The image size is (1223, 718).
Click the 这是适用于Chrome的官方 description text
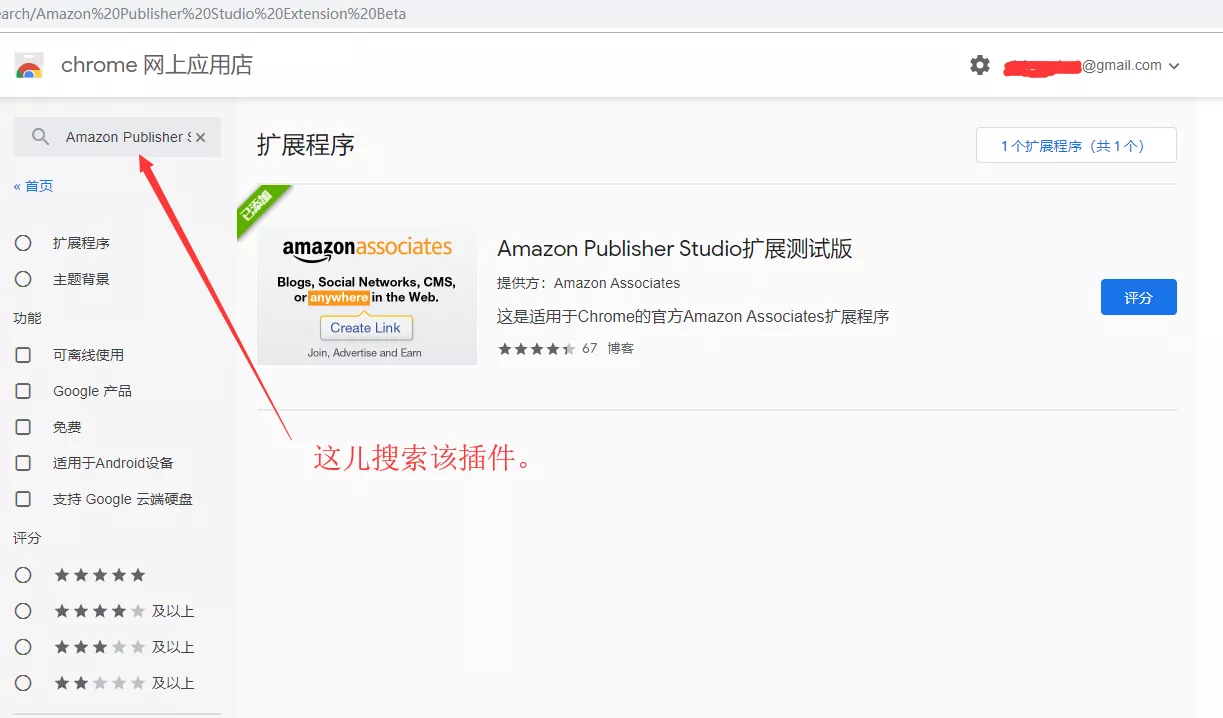pos(693,317)
